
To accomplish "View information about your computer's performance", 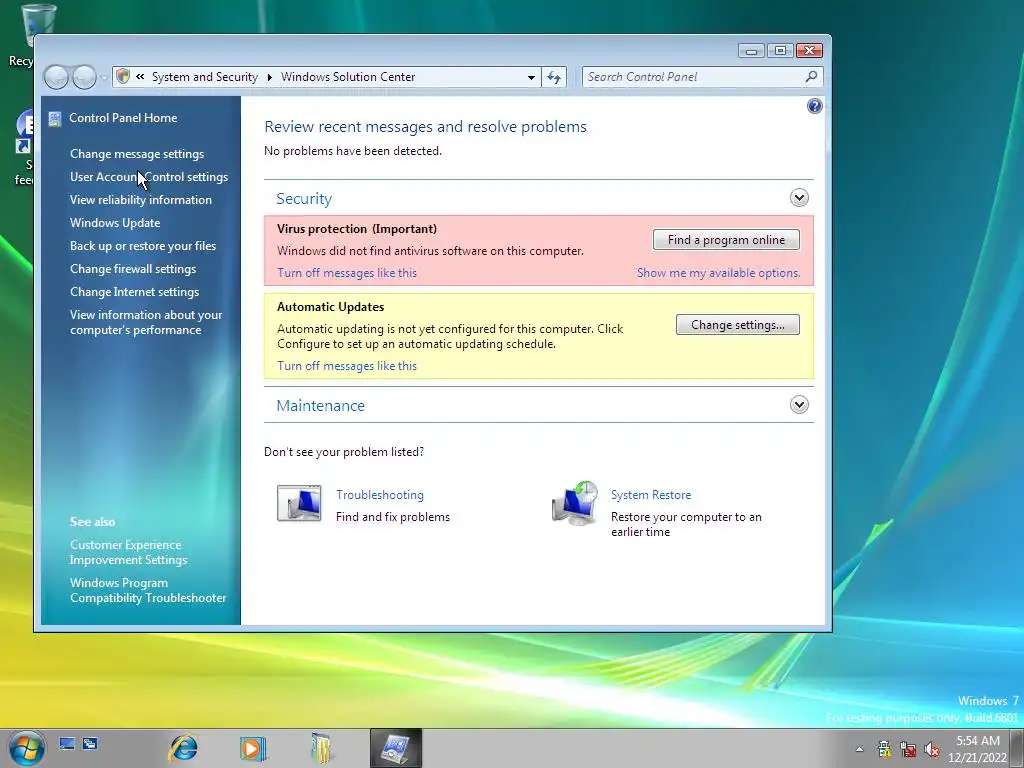I will pos(146,323).
